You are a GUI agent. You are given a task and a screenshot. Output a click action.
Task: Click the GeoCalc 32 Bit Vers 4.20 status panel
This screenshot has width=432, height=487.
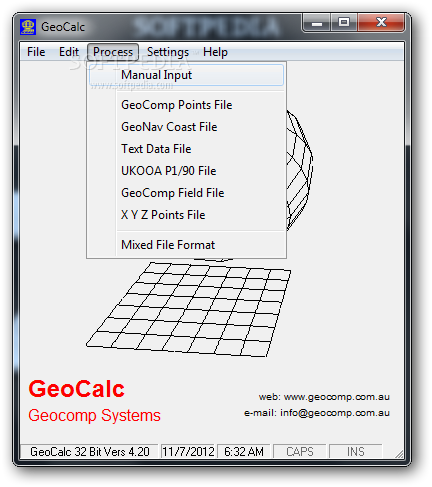point(89,452)
